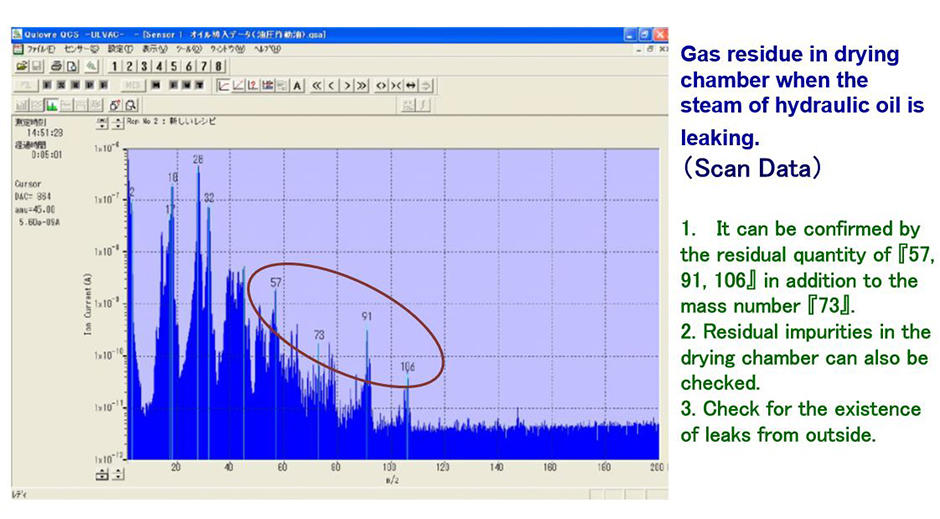Toggle channel 1 button

coord(116,66)
